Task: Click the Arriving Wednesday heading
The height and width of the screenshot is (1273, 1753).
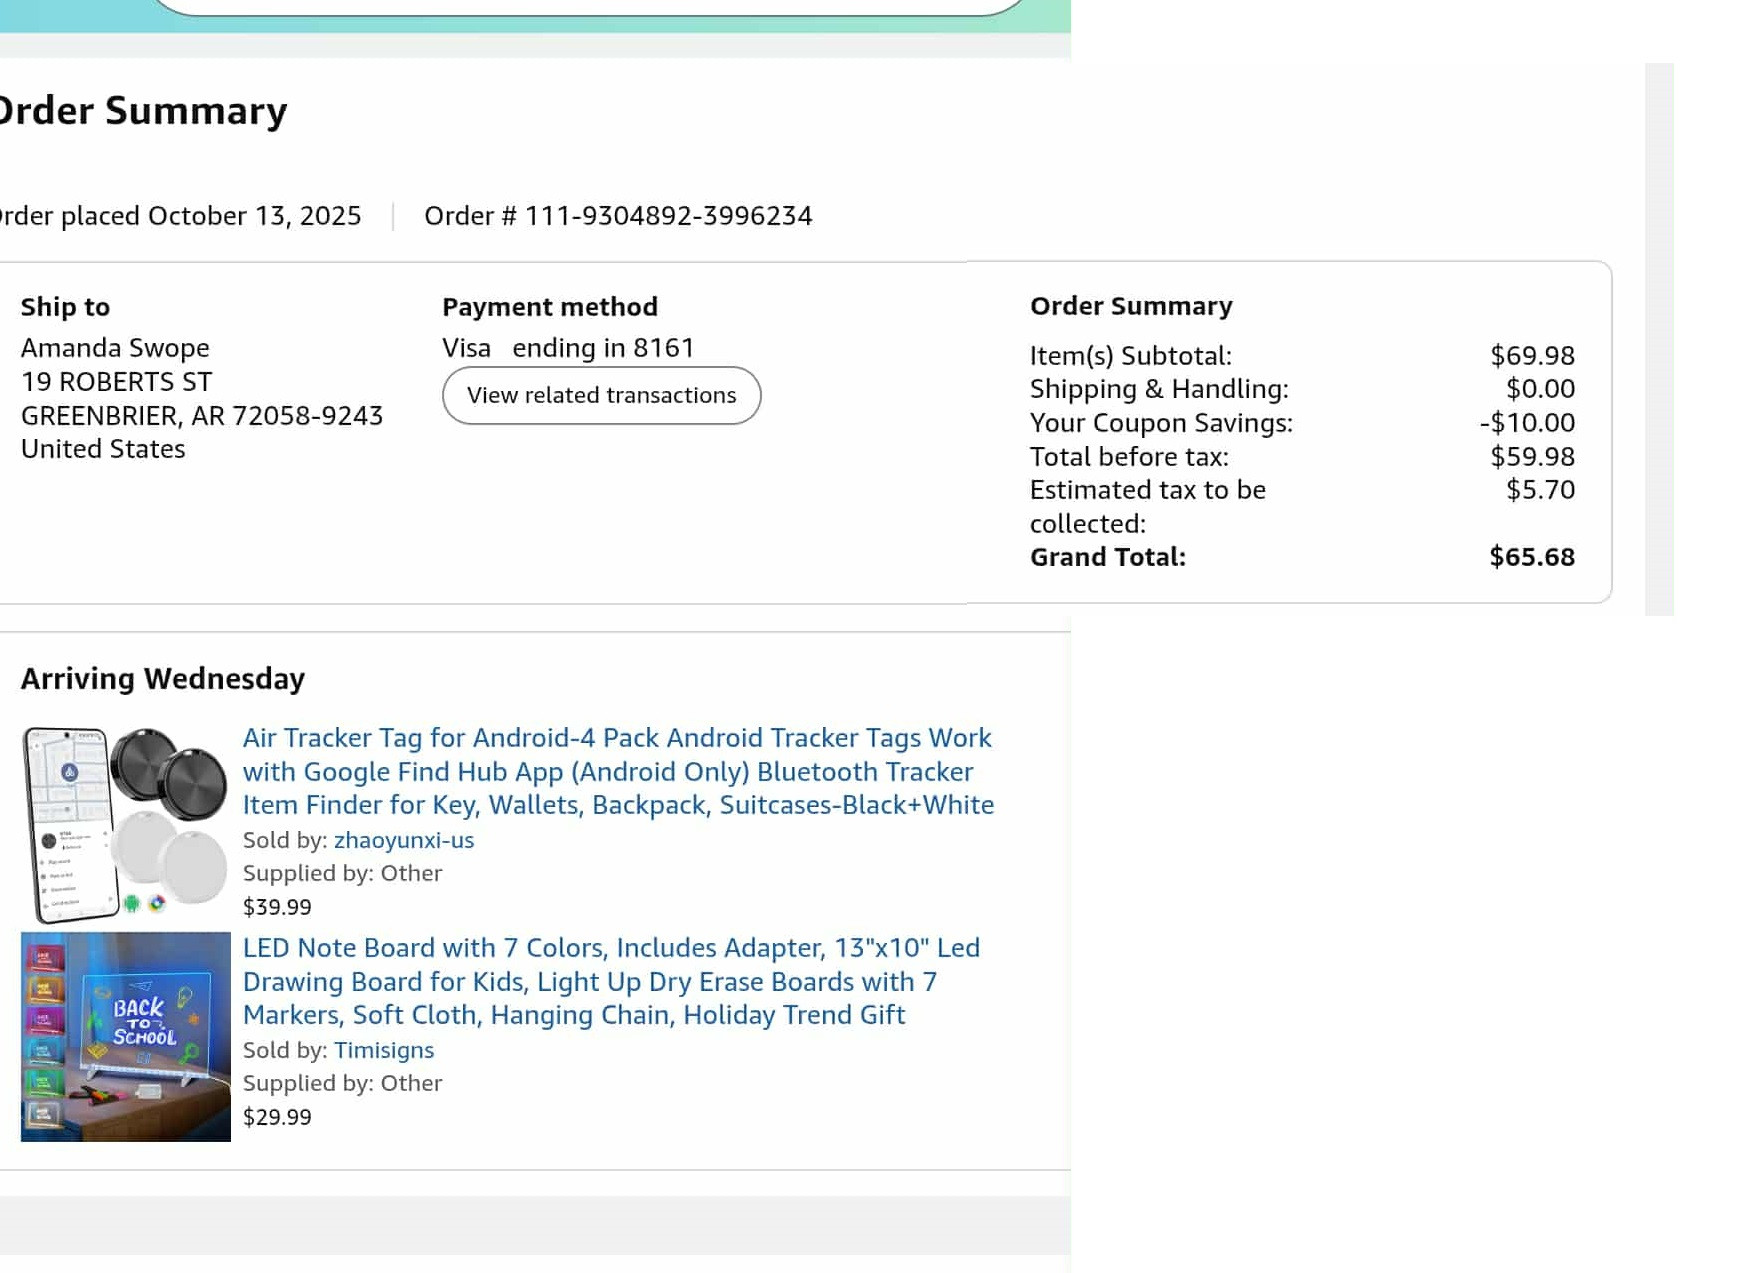Action: [x=163, y=679]
